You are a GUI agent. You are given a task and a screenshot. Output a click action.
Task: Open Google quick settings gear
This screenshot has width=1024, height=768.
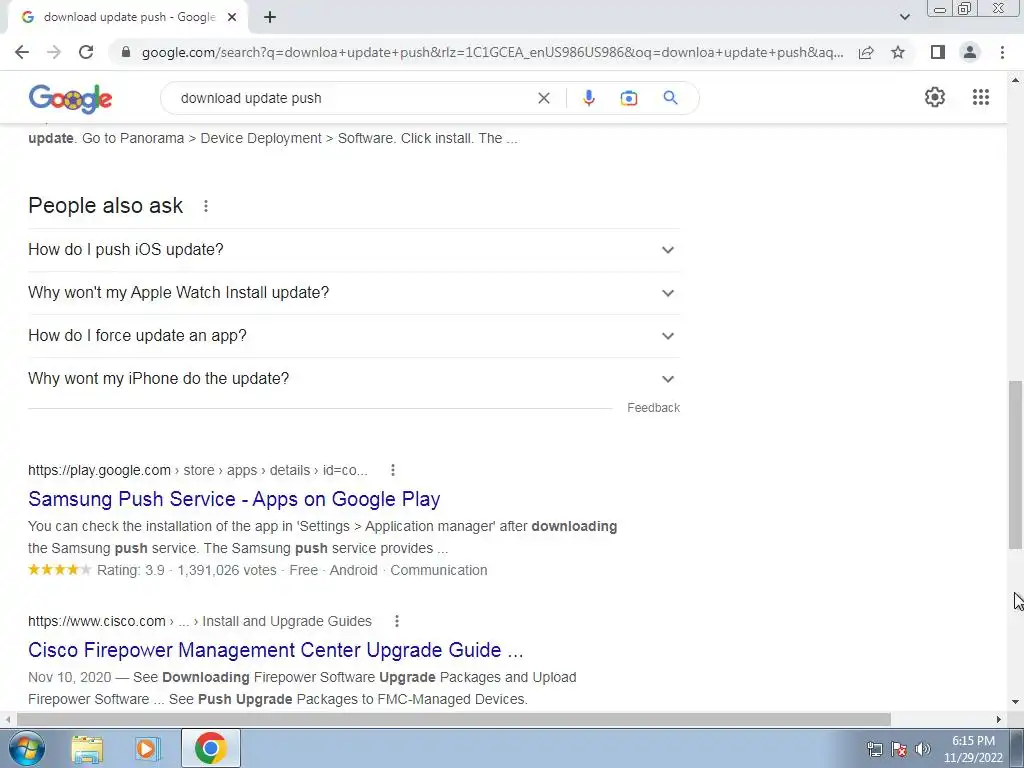click(935, 97)
